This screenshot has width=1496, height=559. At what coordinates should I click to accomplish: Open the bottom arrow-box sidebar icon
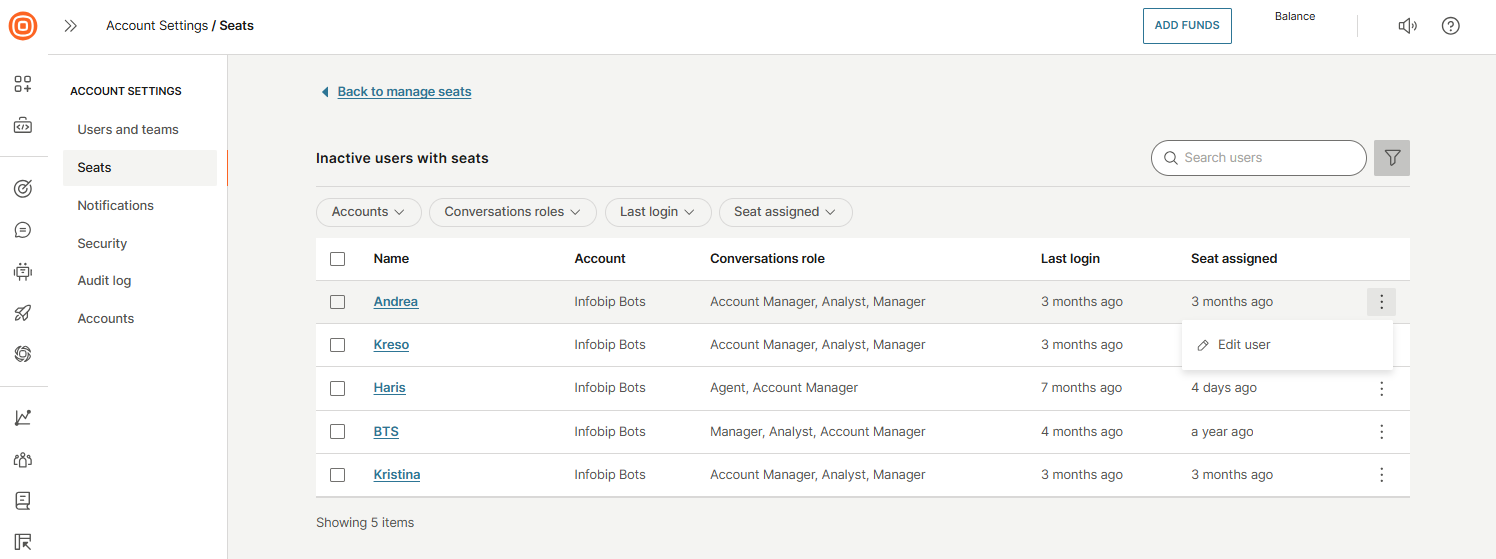pos(23,542)
